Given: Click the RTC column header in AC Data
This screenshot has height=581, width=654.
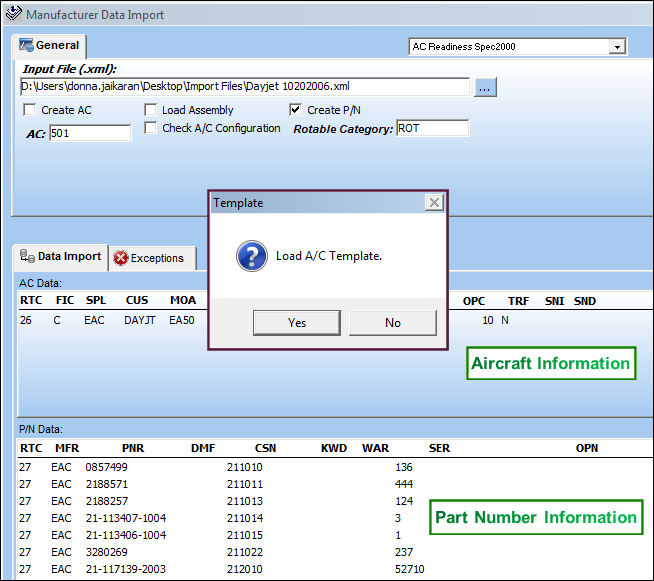Looking at the screenshot, I should pyautogui.click(x=31, y=300).
